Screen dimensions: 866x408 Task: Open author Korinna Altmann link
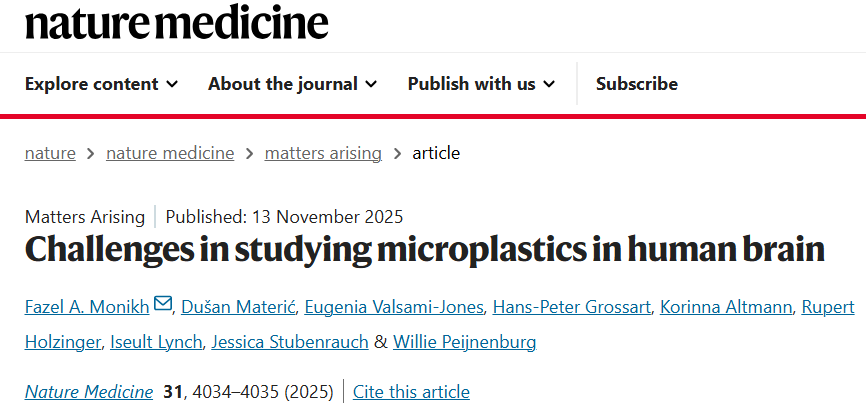tap(725, 305)
